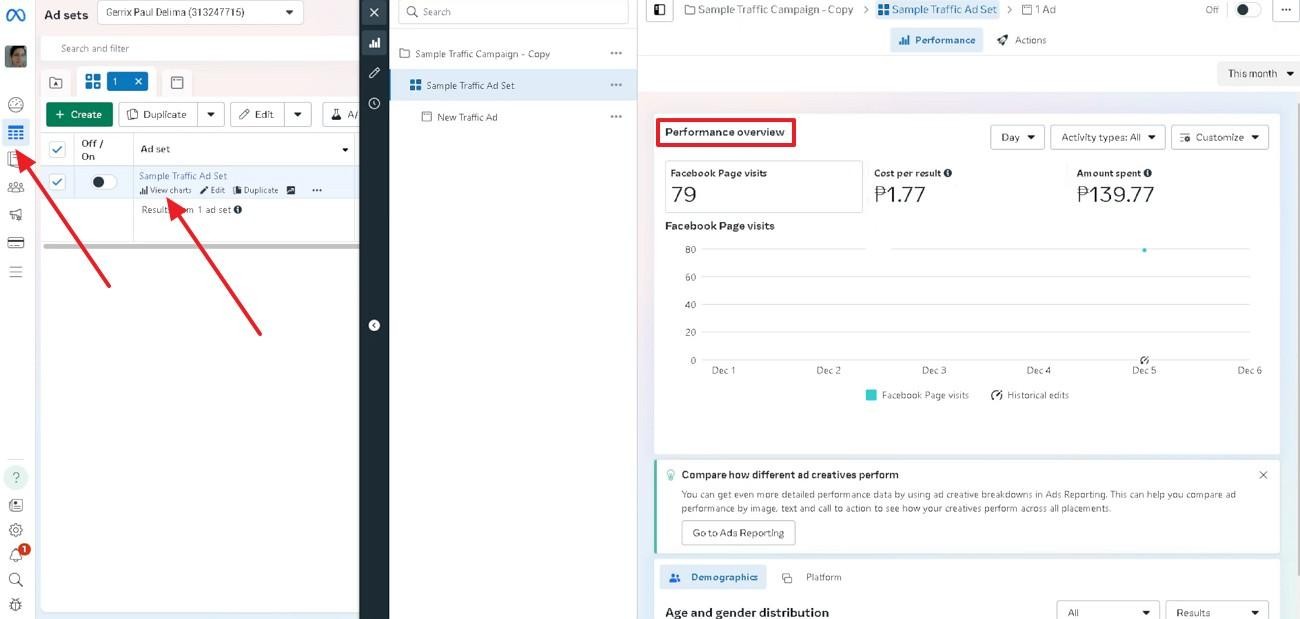The width and height of the screenshot is (1300, 619).
Task: Open the Meta logo home
Action: click(x=15, y=15)
